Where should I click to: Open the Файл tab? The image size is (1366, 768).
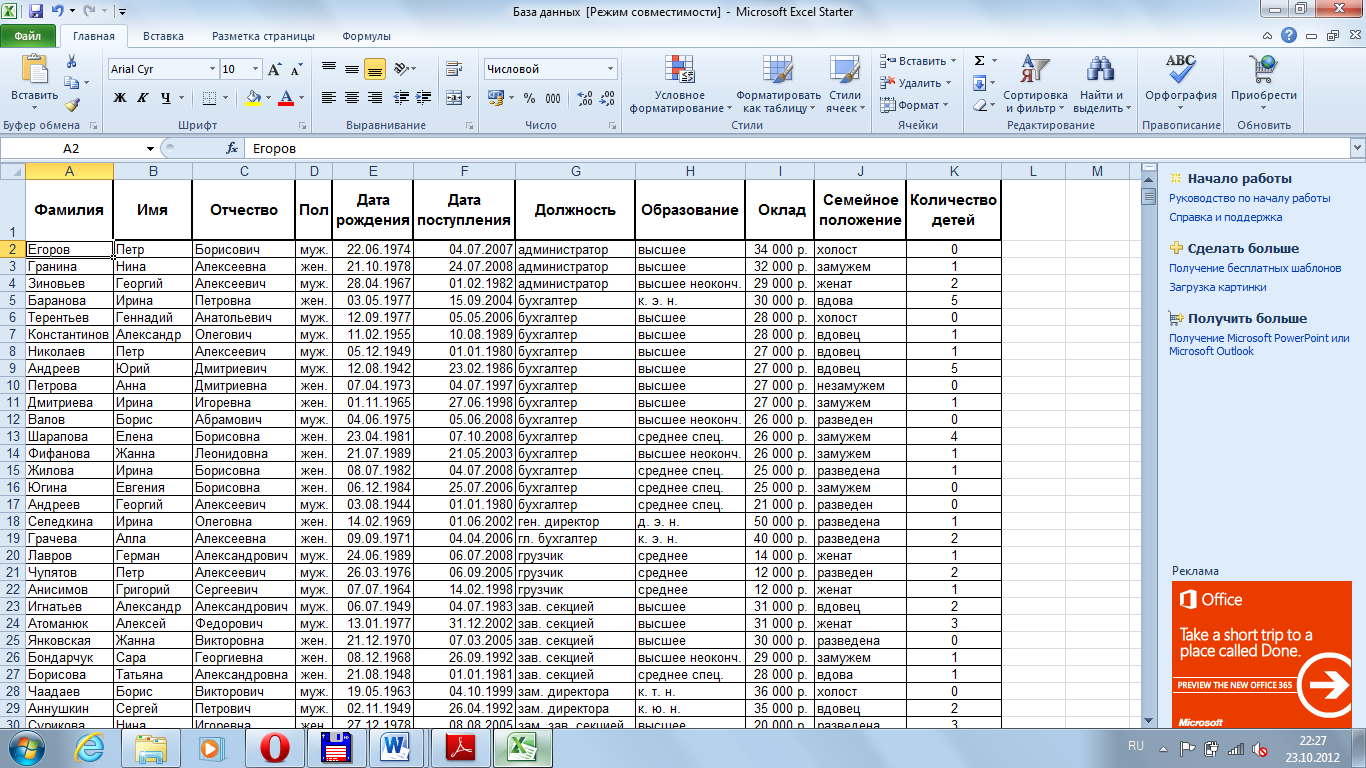point(28,36)
